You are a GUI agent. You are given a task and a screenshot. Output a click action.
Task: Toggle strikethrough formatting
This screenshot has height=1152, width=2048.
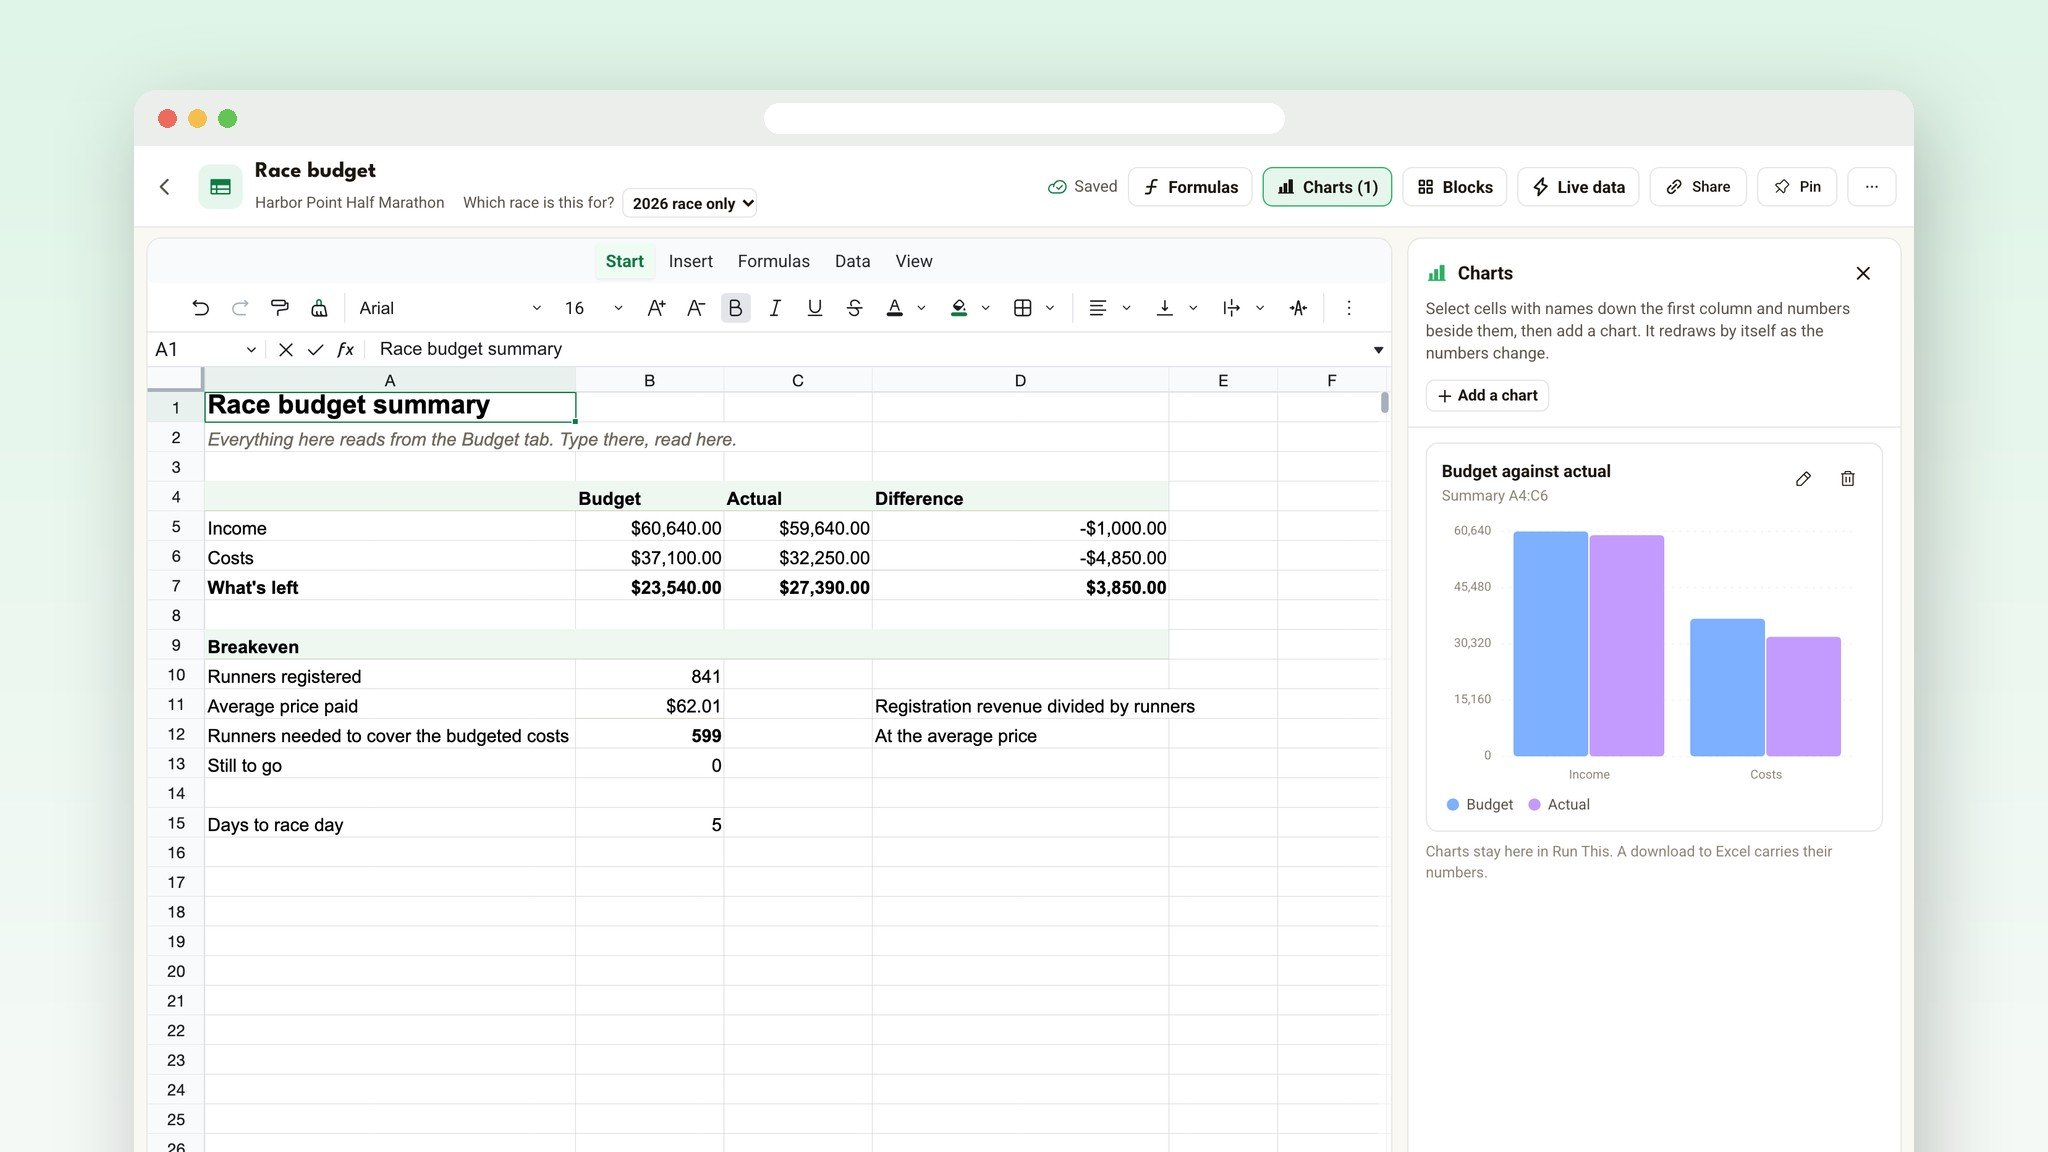pos(854,308)
